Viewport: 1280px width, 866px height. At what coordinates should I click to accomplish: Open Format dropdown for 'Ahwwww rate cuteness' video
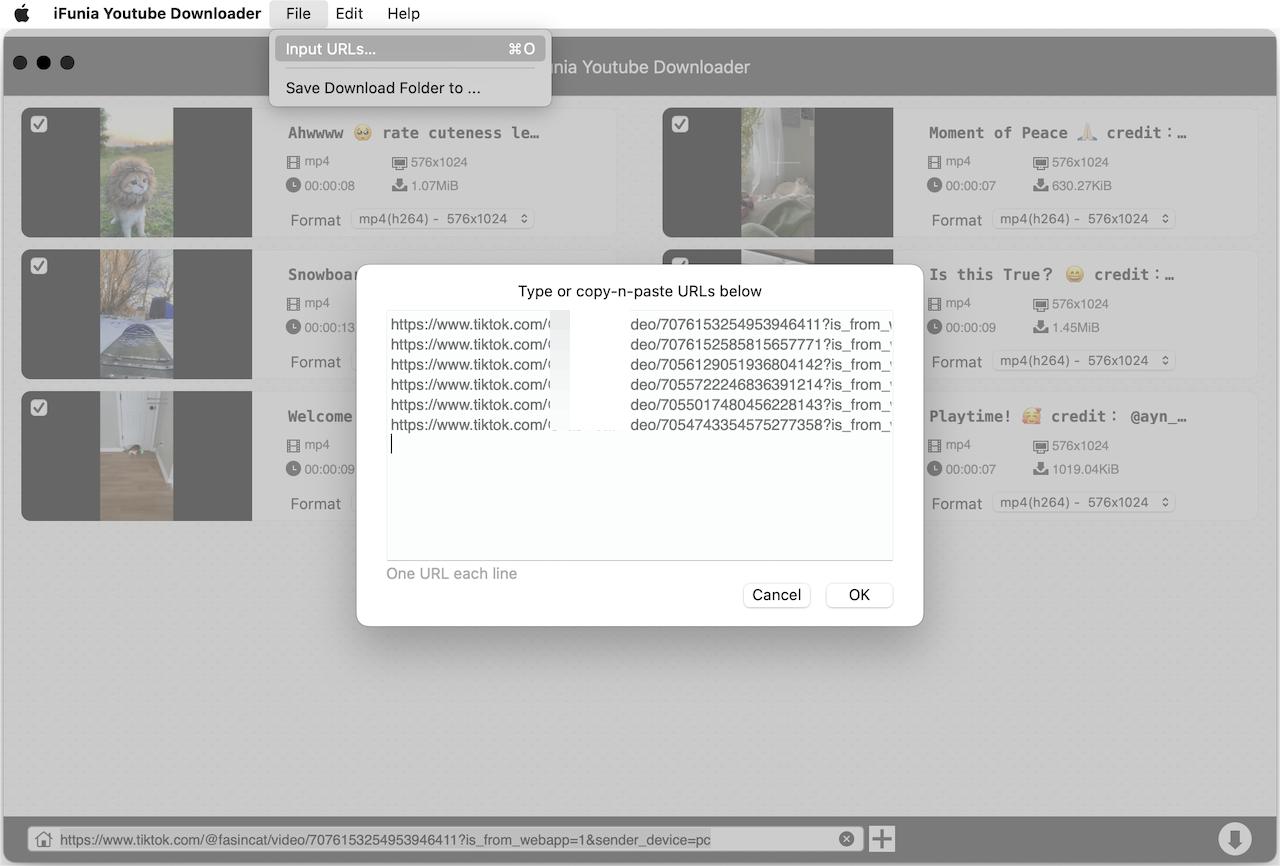click(442, 219)
